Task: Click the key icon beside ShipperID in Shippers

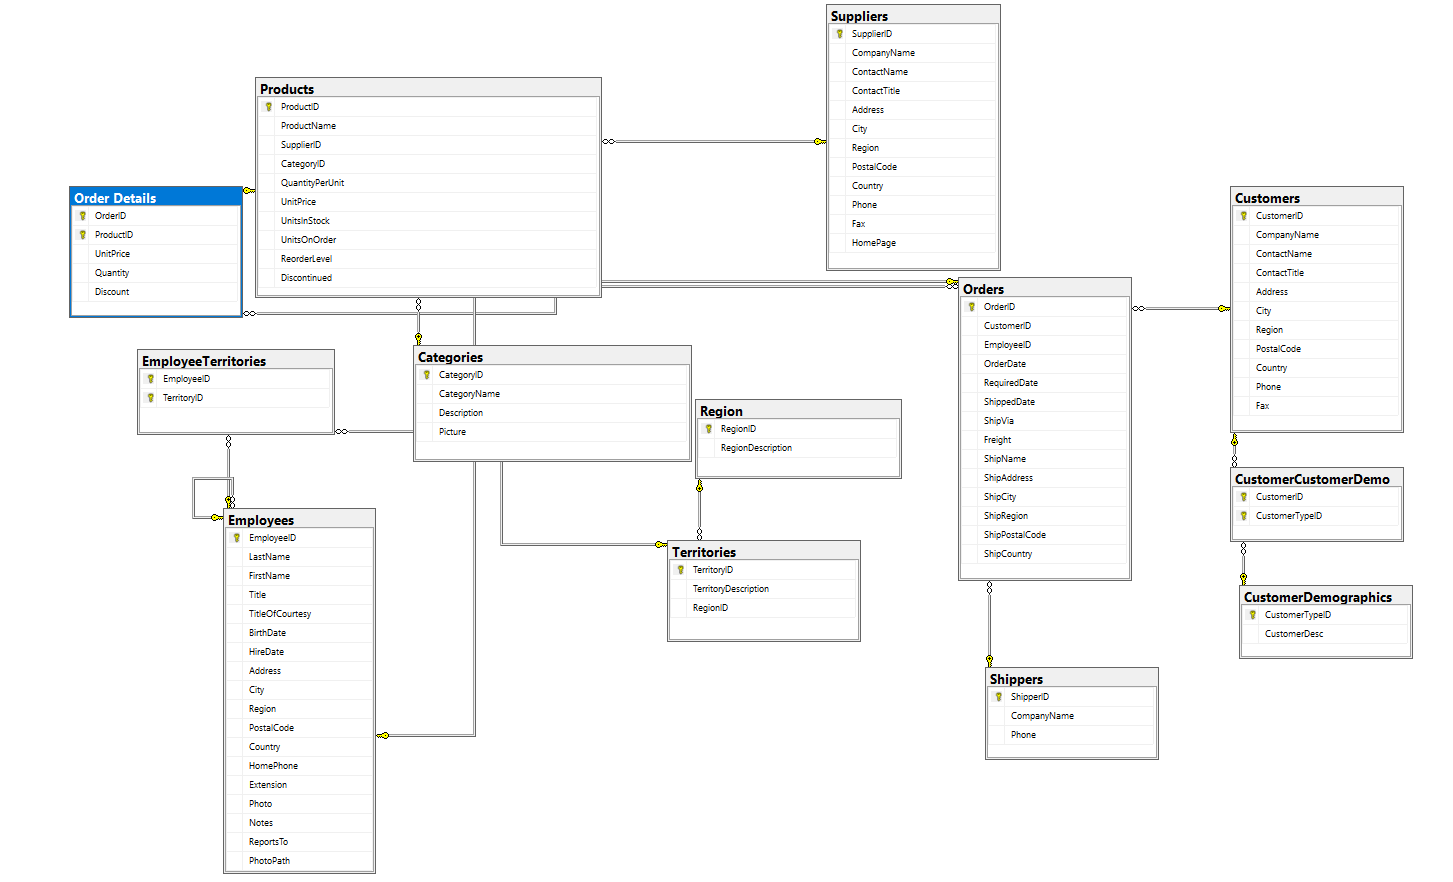Action: coord(999,697)
